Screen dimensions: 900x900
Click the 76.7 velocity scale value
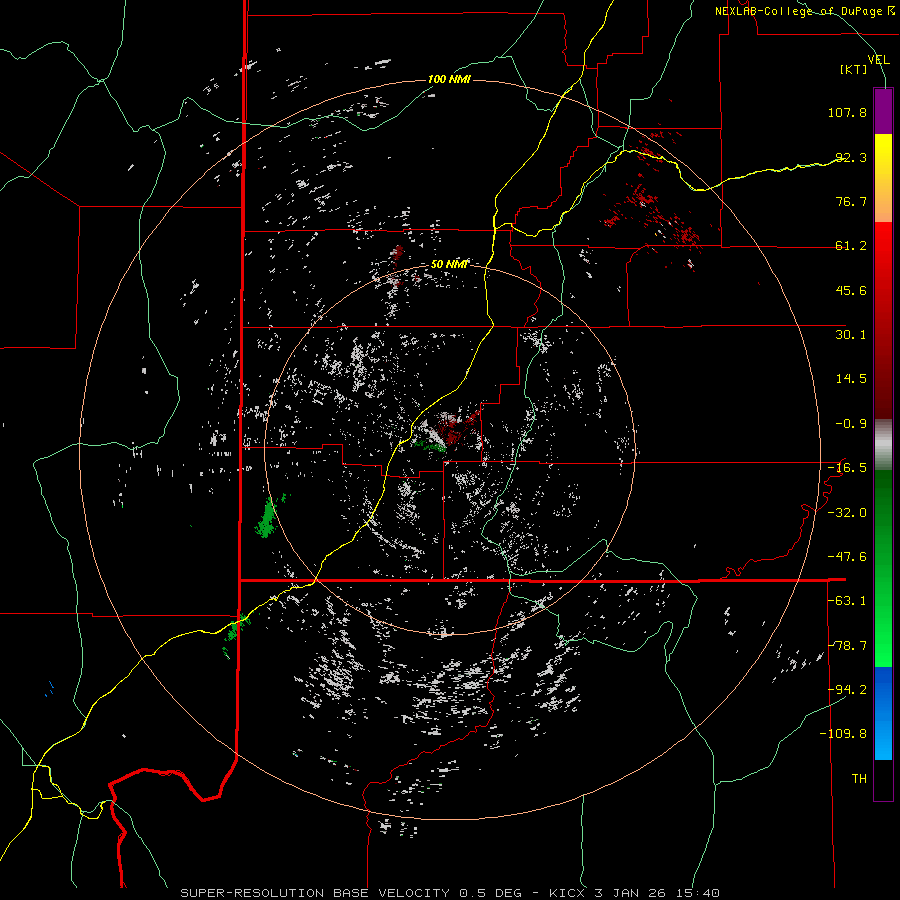pos(851,201)
